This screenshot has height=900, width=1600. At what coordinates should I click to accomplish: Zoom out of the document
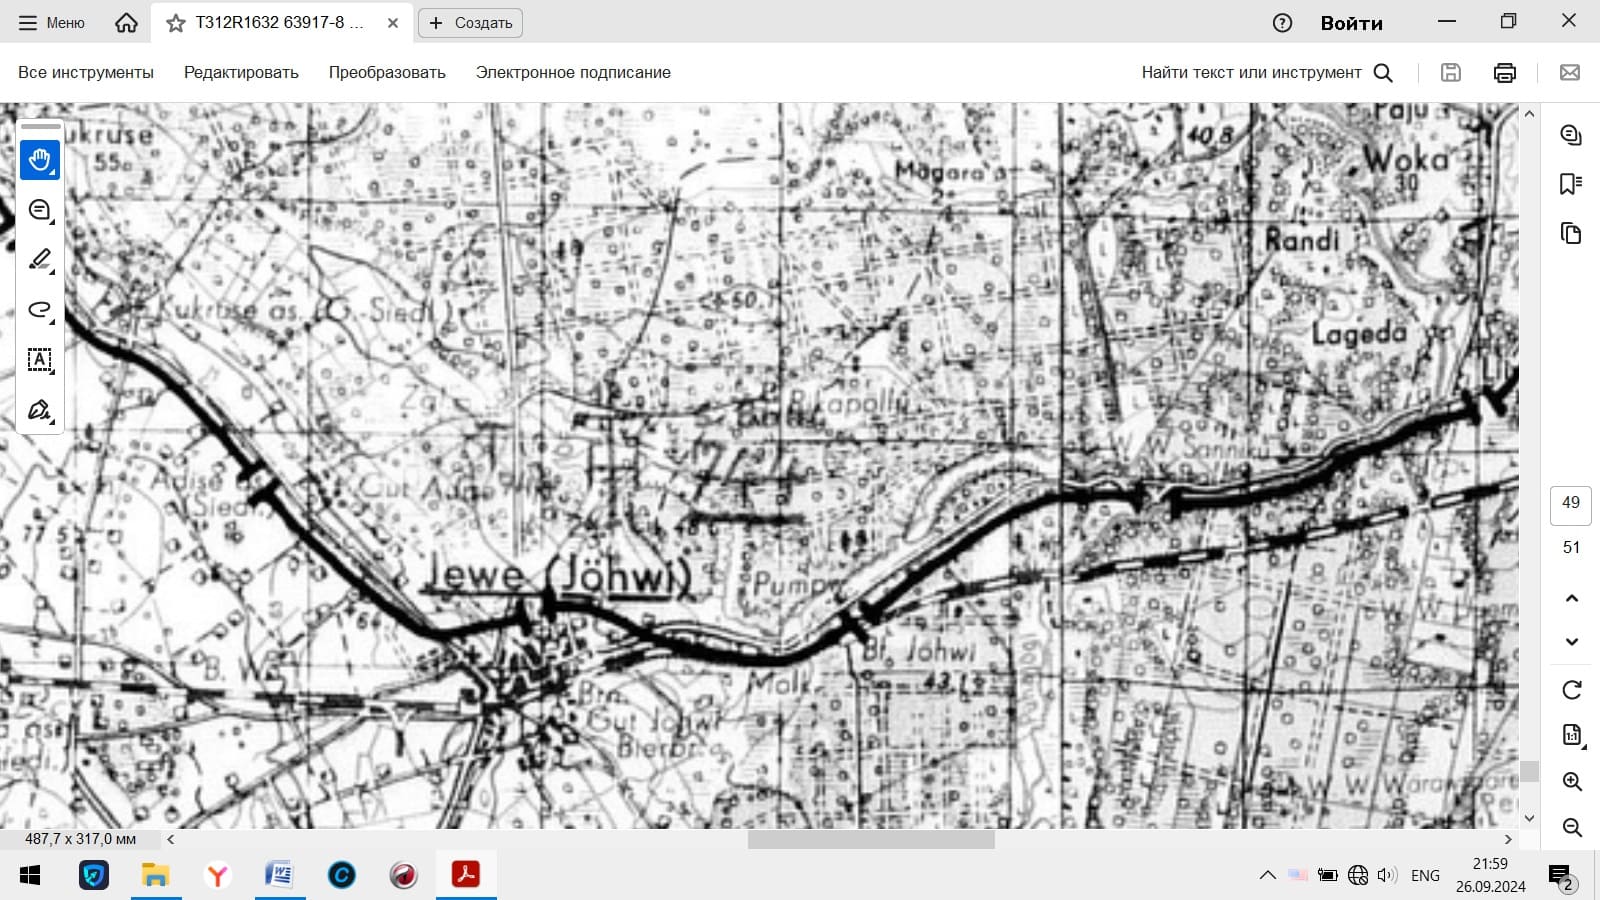pos(1571,828)
